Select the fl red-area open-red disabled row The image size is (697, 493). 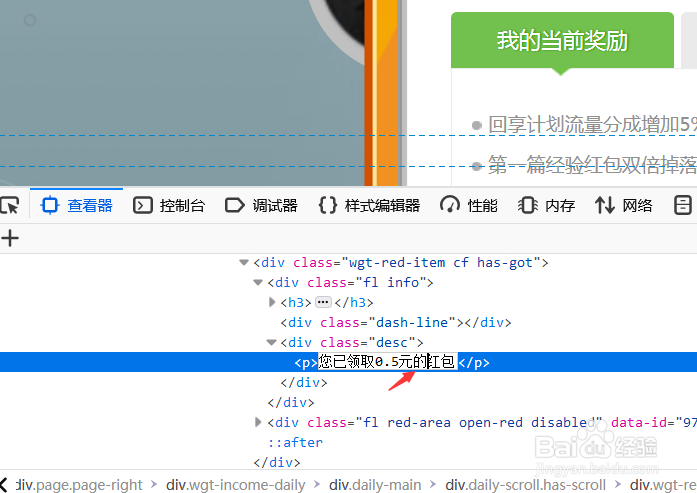482,422
